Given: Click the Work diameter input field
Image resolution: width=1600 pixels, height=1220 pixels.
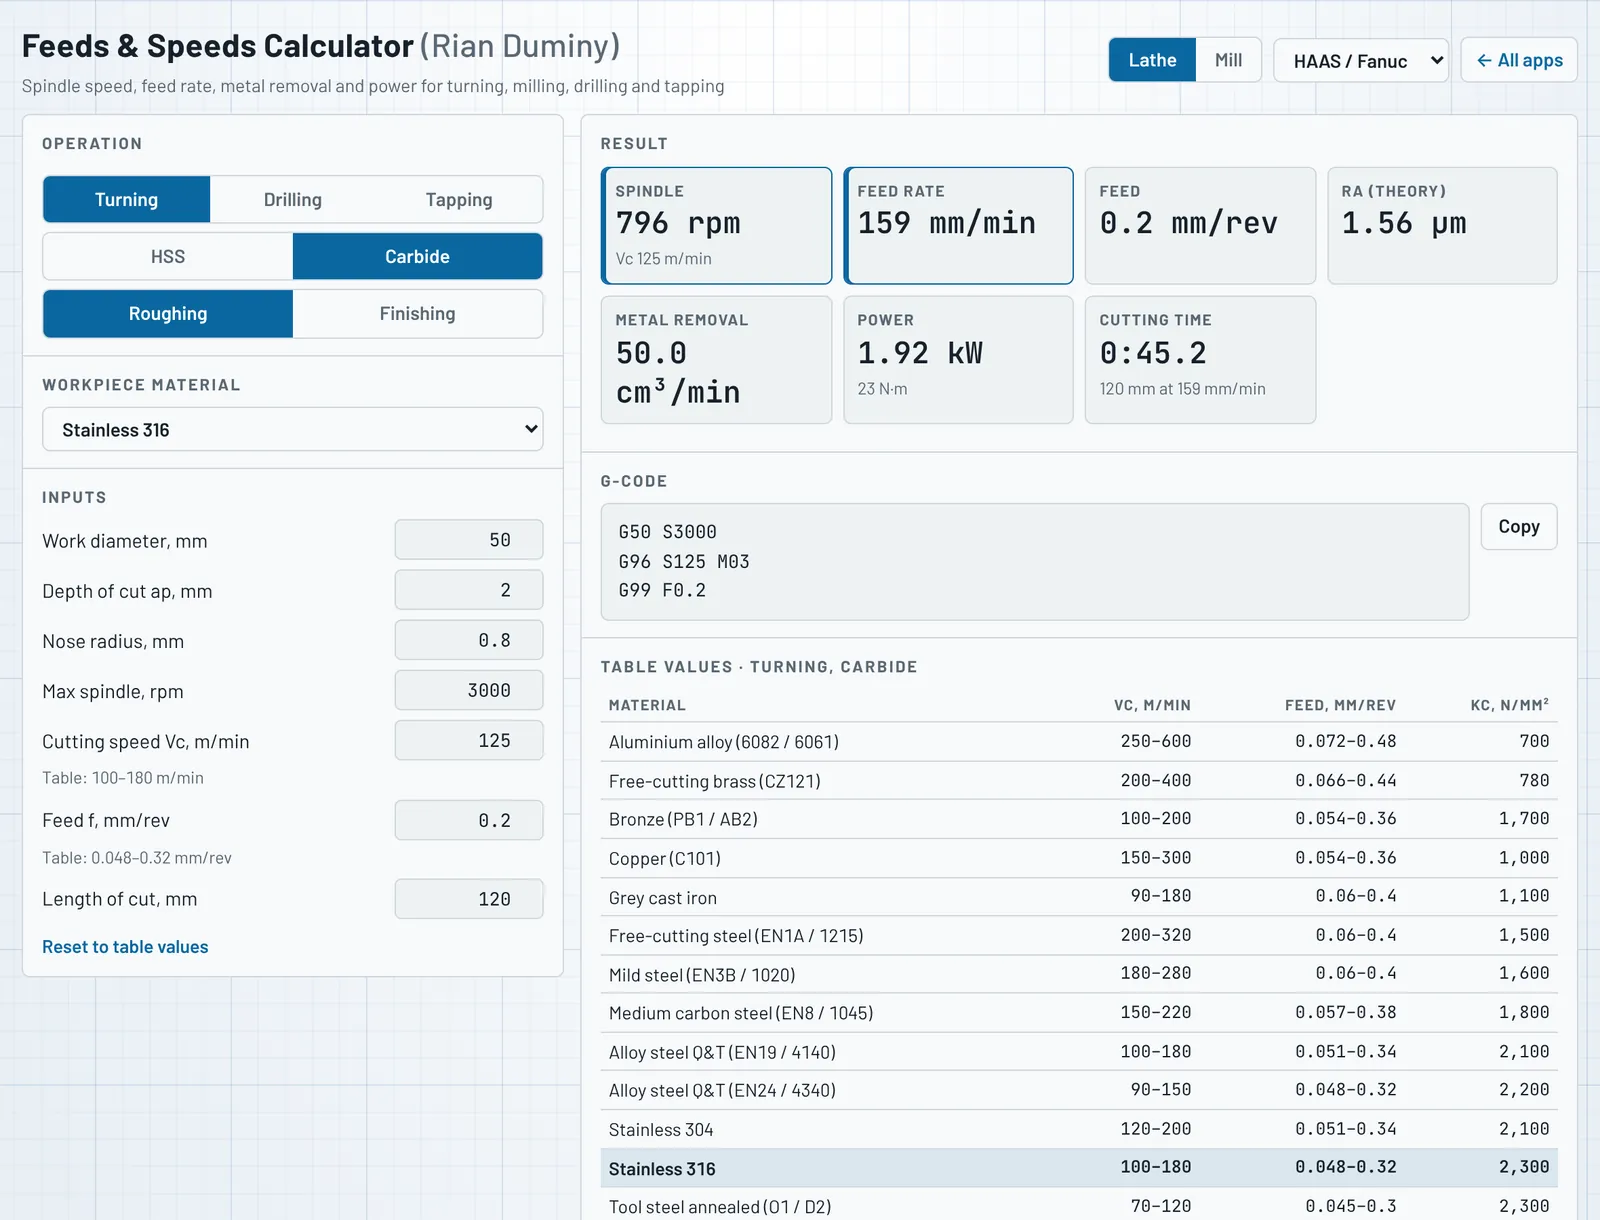Looking at the screenshot, I should coord(469,540).
